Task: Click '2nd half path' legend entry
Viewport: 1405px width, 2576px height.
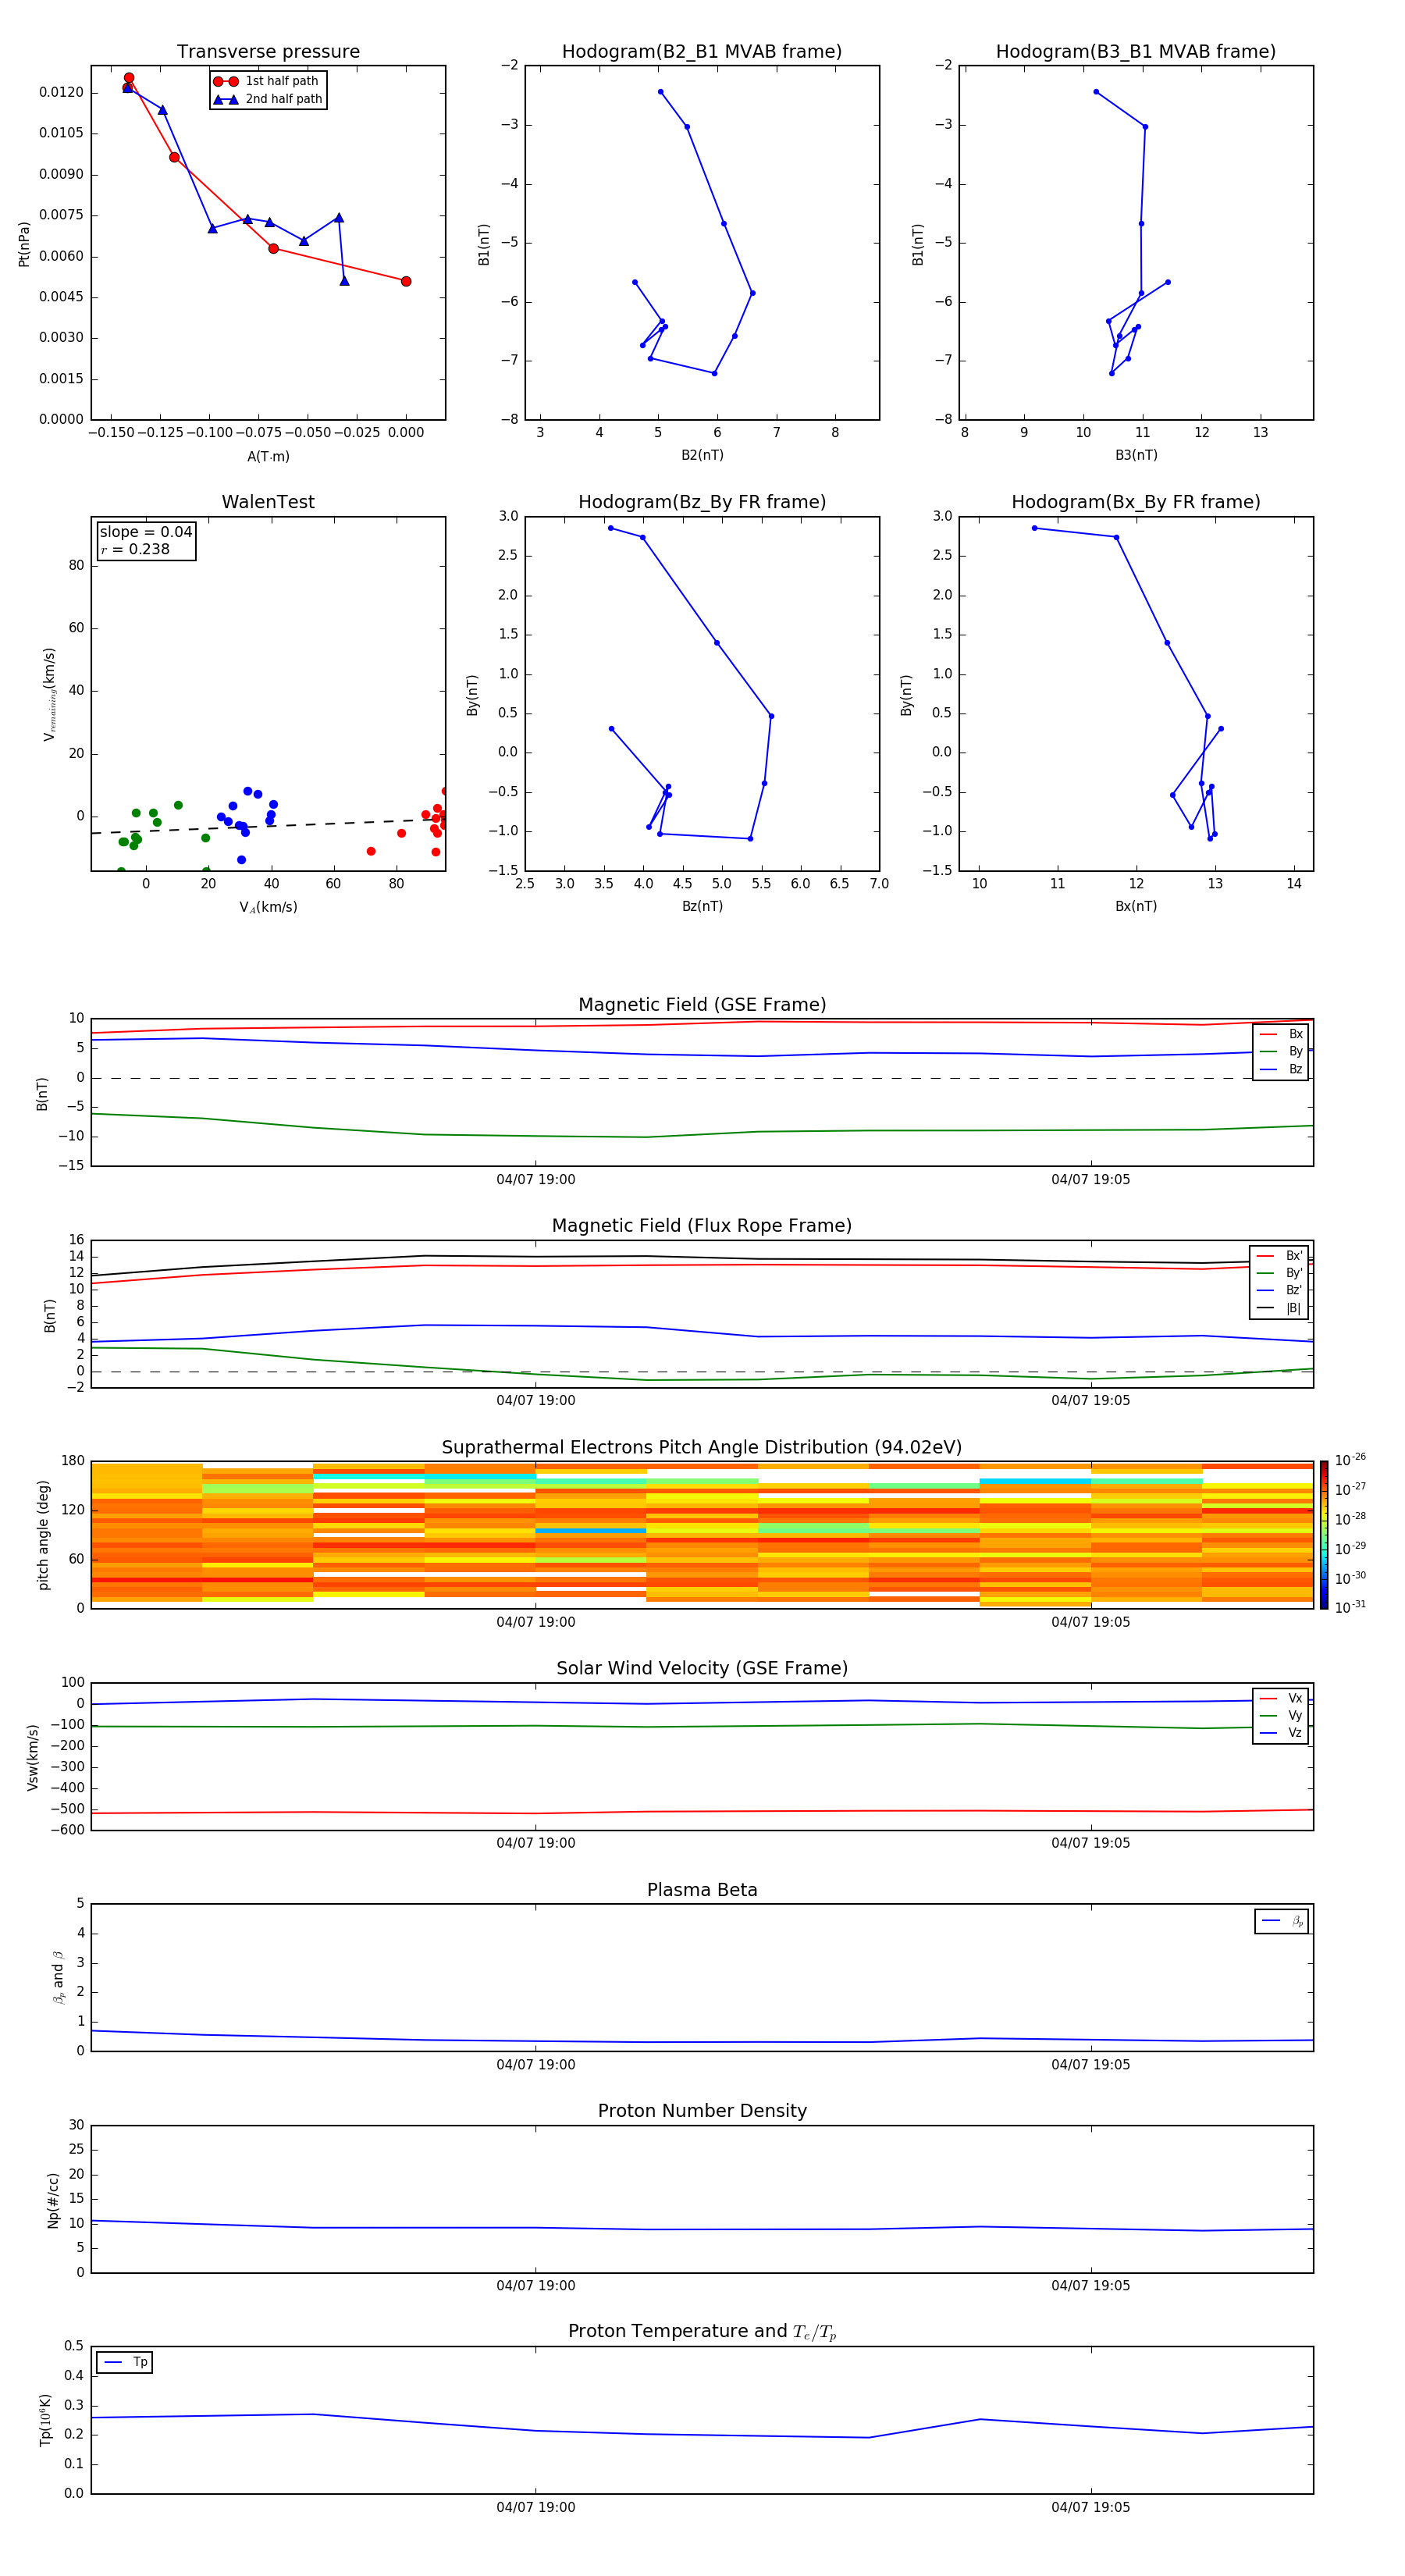Action: click(268, 99)
